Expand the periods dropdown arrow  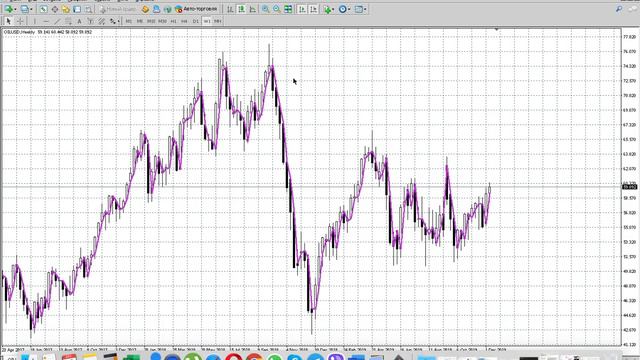349,9
